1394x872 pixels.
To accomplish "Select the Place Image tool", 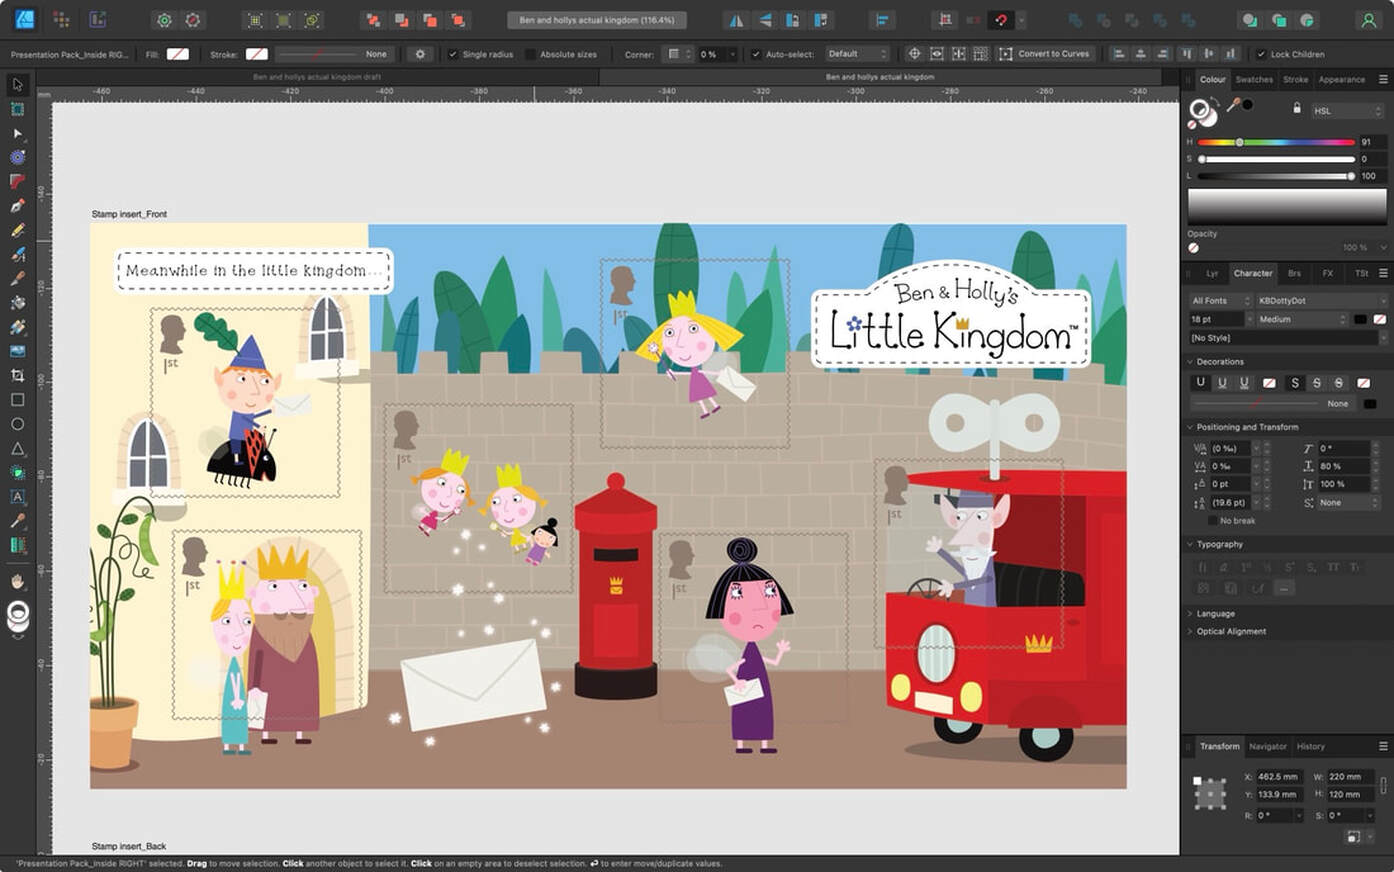I will (x=17, y=351).
